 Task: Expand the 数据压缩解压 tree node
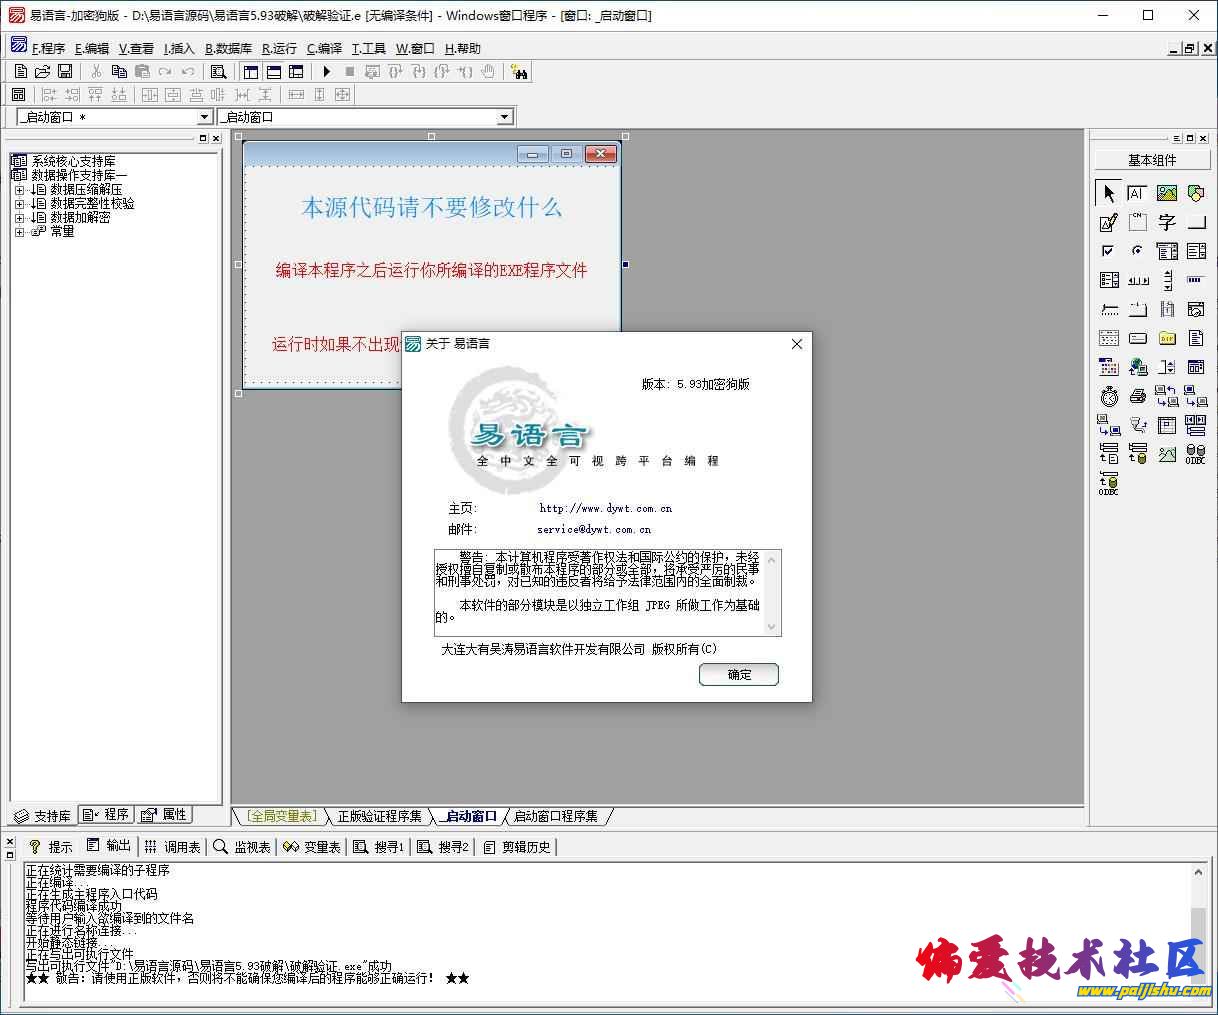19,189
